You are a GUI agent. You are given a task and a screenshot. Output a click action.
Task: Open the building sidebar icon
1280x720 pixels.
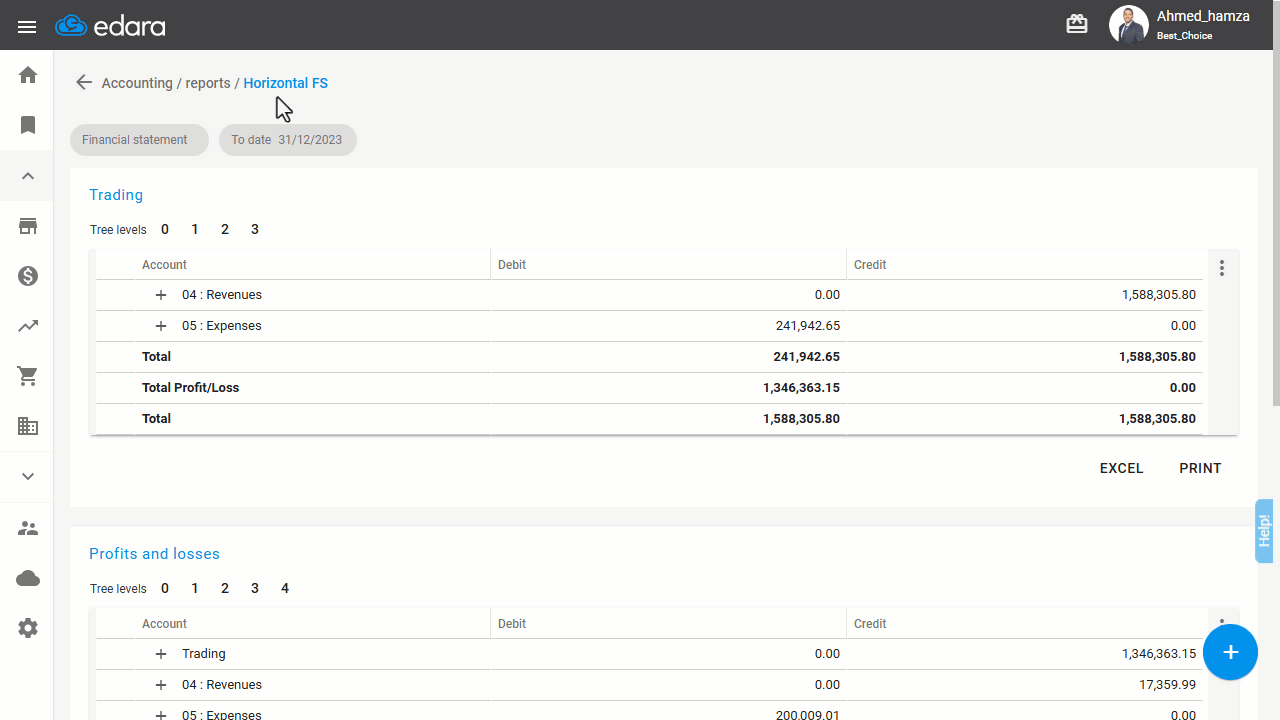(28, 426)
